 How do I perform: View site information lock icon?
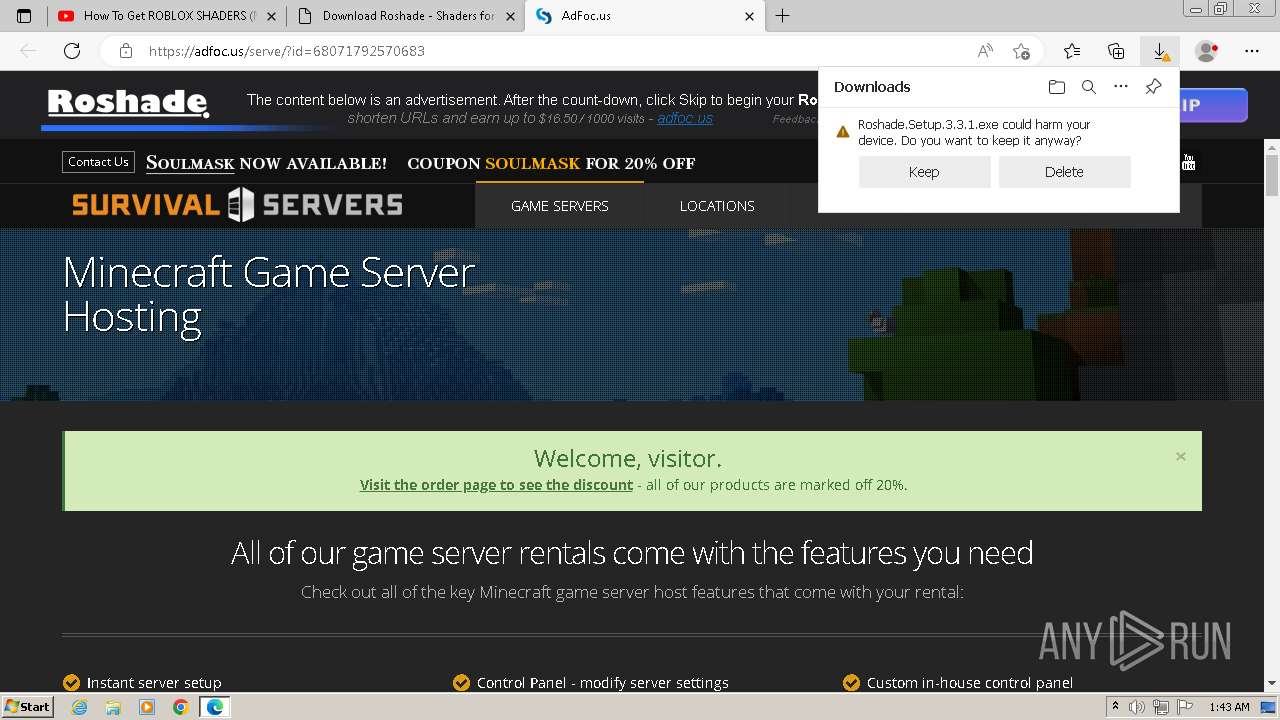click(x=126, y=51)
